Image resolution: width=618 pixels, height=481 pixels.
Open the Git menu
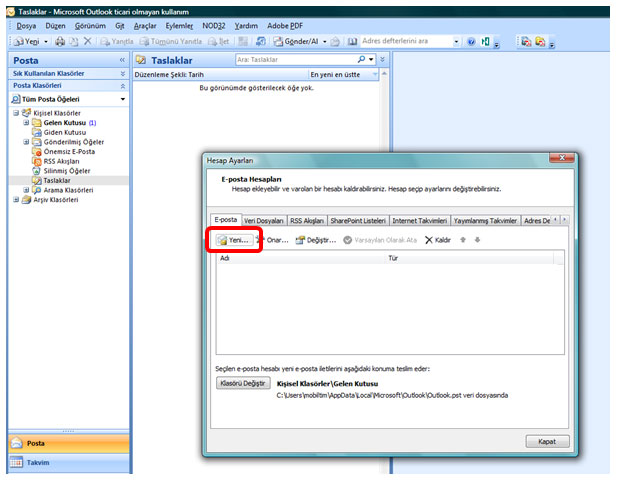[x=119, y=26]
